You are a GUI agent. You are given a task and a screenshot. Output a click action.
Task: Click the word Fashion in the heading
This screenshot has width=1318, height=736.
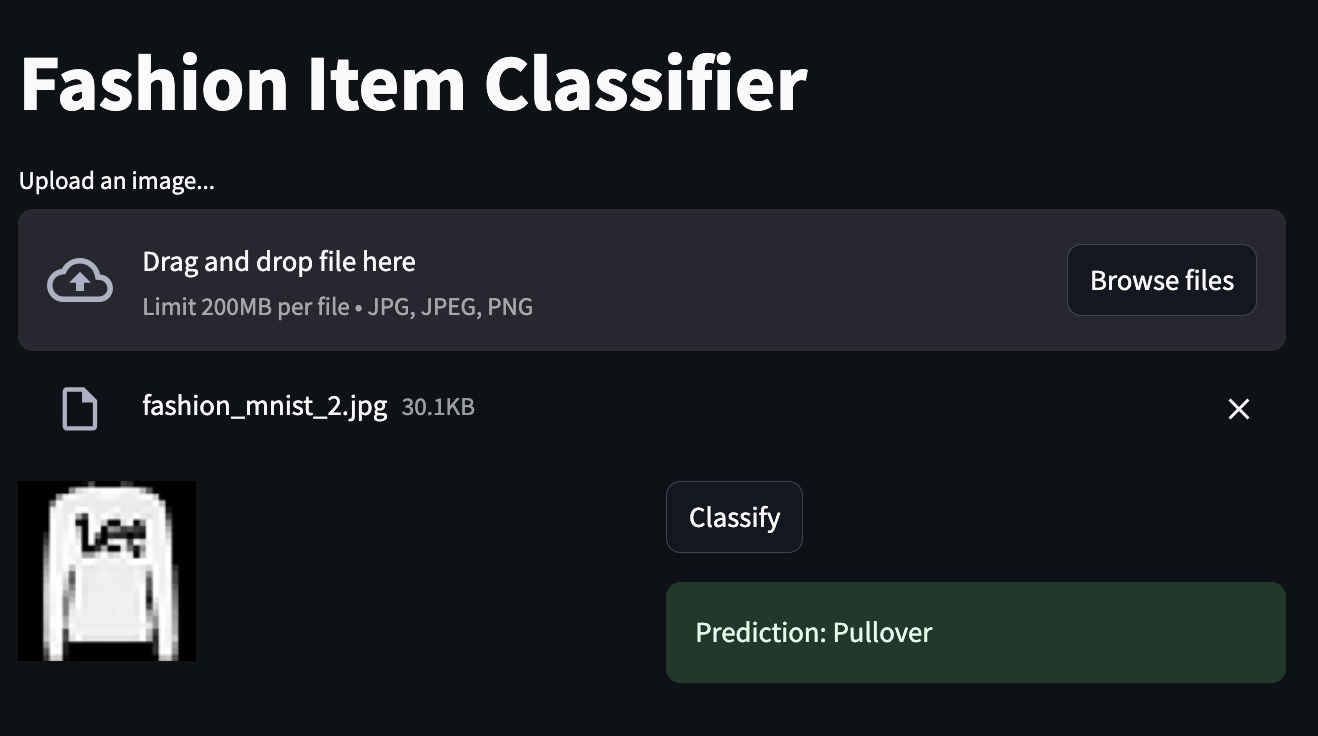tap(155, 84)
